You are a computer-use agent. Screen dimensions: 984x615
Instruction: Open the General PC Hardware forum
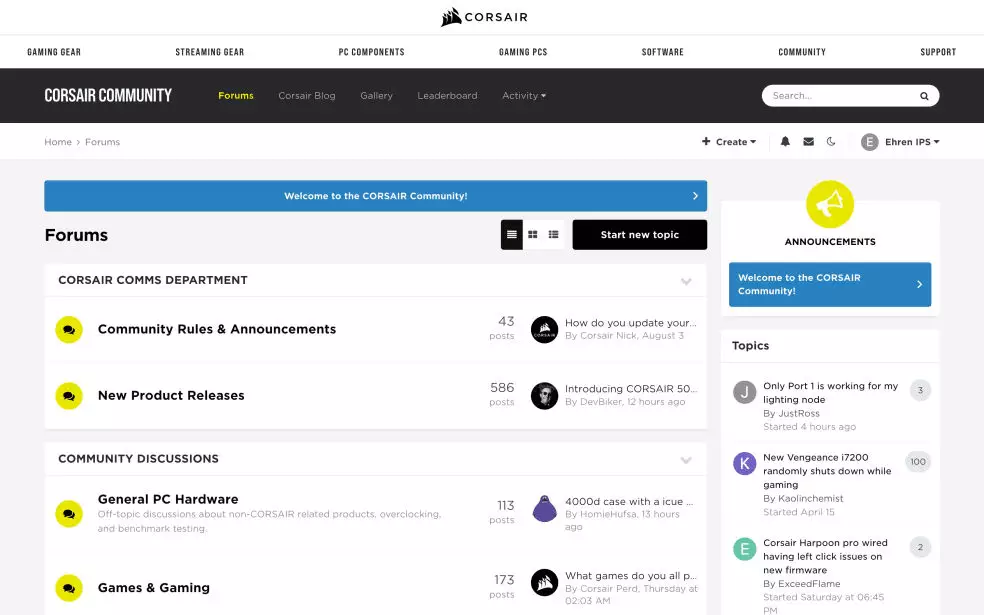click(168, 500)
